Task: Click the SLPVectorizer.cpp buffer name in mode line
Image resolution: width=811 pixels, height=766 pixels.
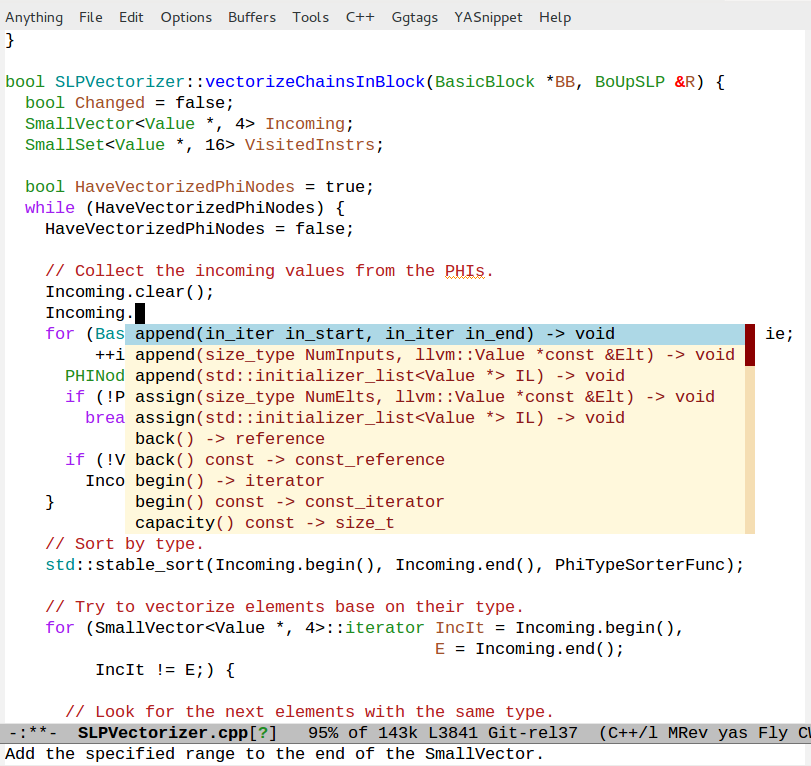Action: [x=162, y=733]
